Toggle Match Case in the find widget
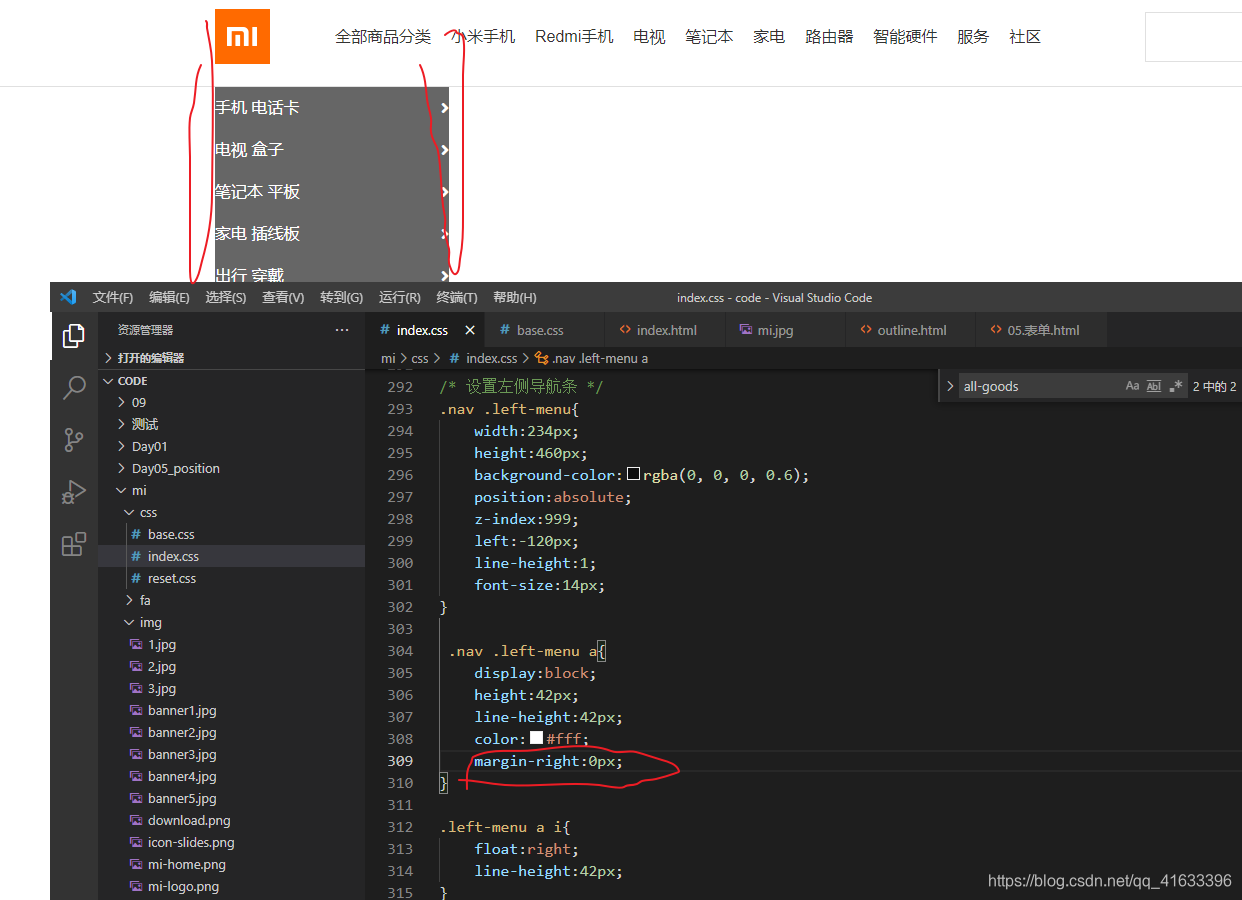Screen dimensions: 1242x900 pyautogui.click(x=1132, y=386)
